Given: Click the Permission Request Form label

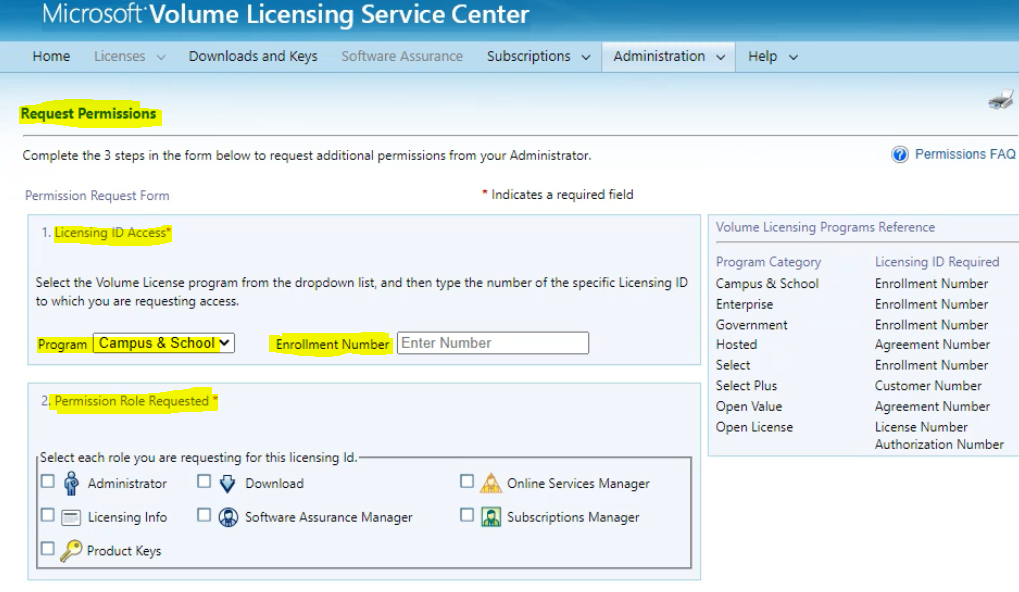Looking at the screenshot, I should pyautogui.click(x=97, y=196).
